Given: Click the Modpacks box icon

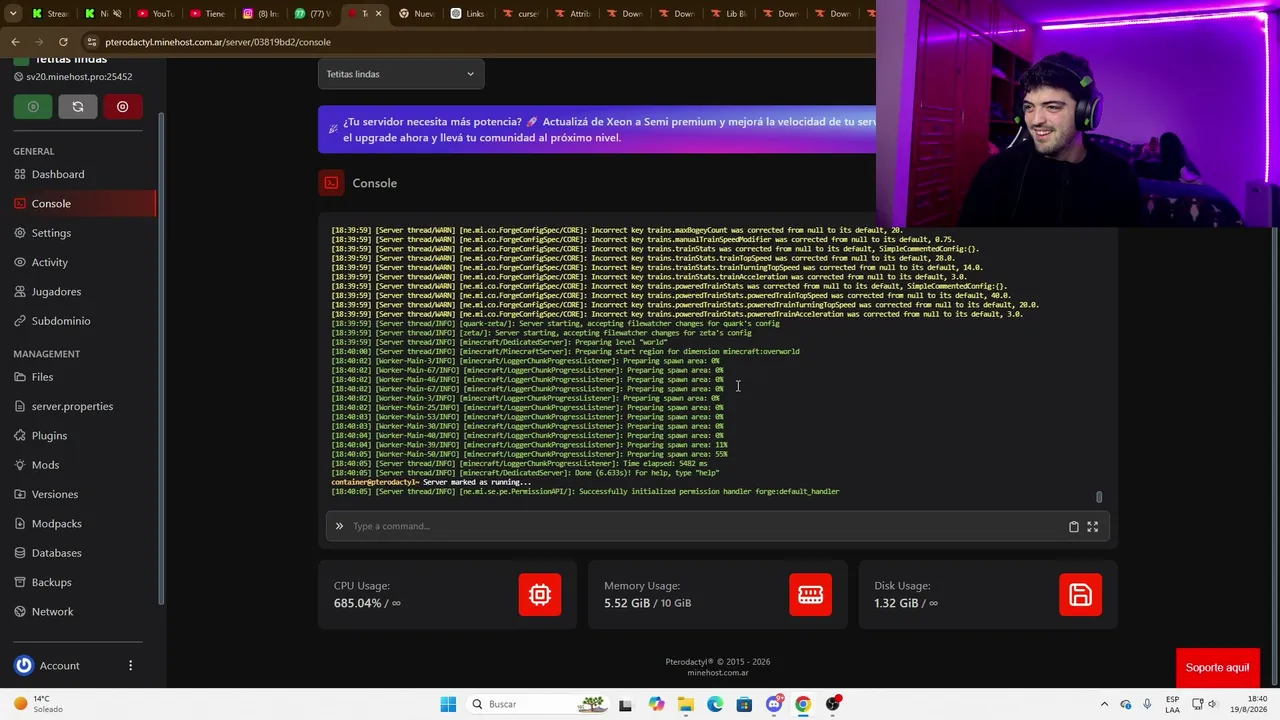Looking at the screenshot, I should tap(21, 523).
